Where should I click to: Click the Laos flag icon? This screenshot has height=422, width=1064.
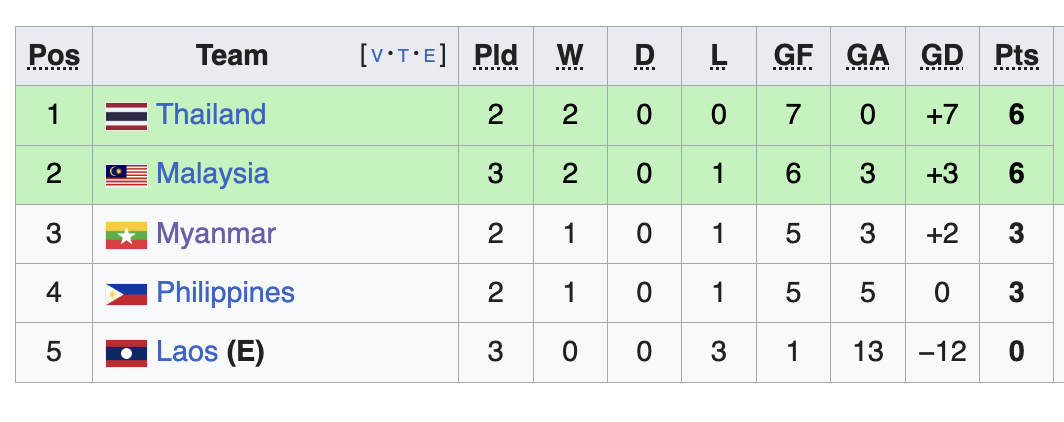(126, 353)
